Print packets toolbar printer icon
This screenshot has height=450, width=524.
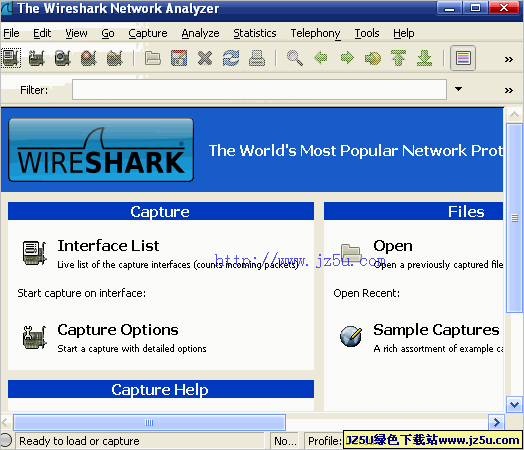257,58
